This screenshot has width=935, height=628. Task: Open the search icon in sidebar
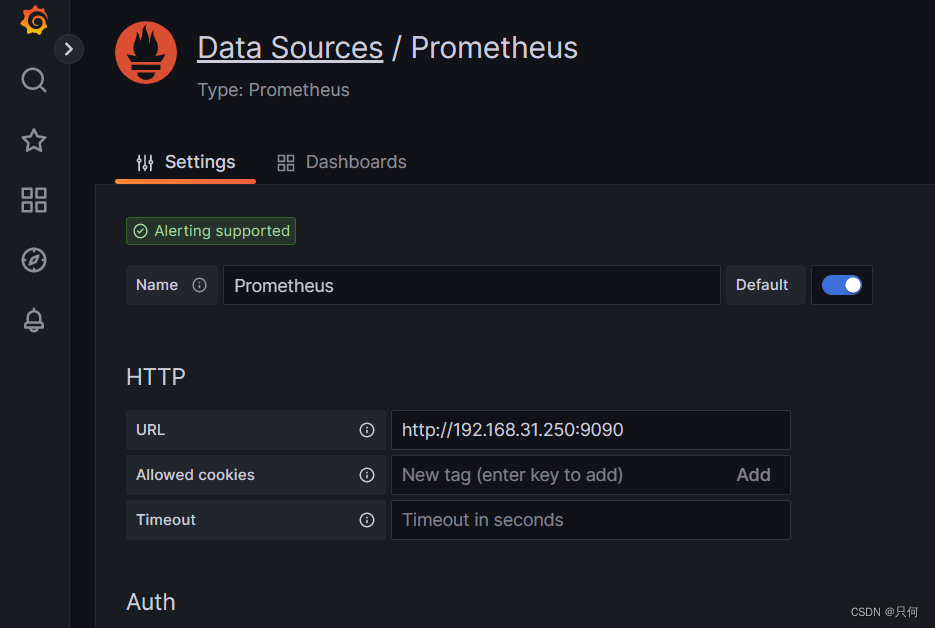click(x=34, y=80)
